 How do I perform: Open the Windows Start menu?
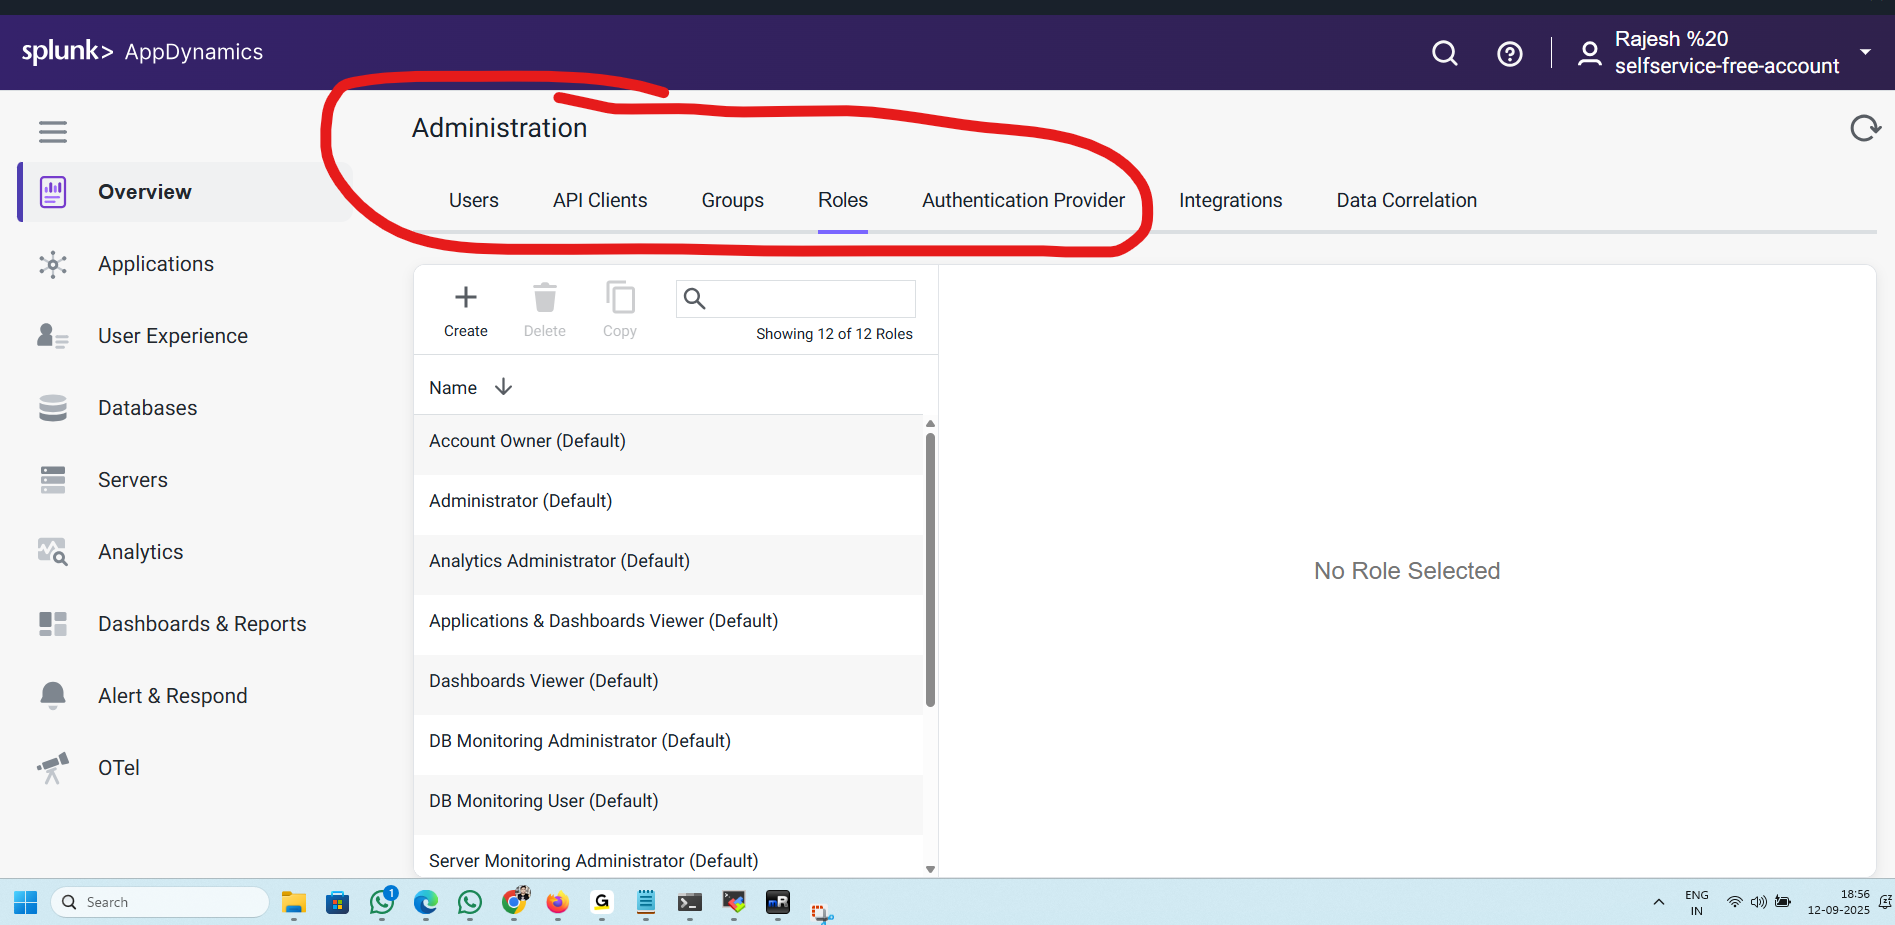[26, 902]
